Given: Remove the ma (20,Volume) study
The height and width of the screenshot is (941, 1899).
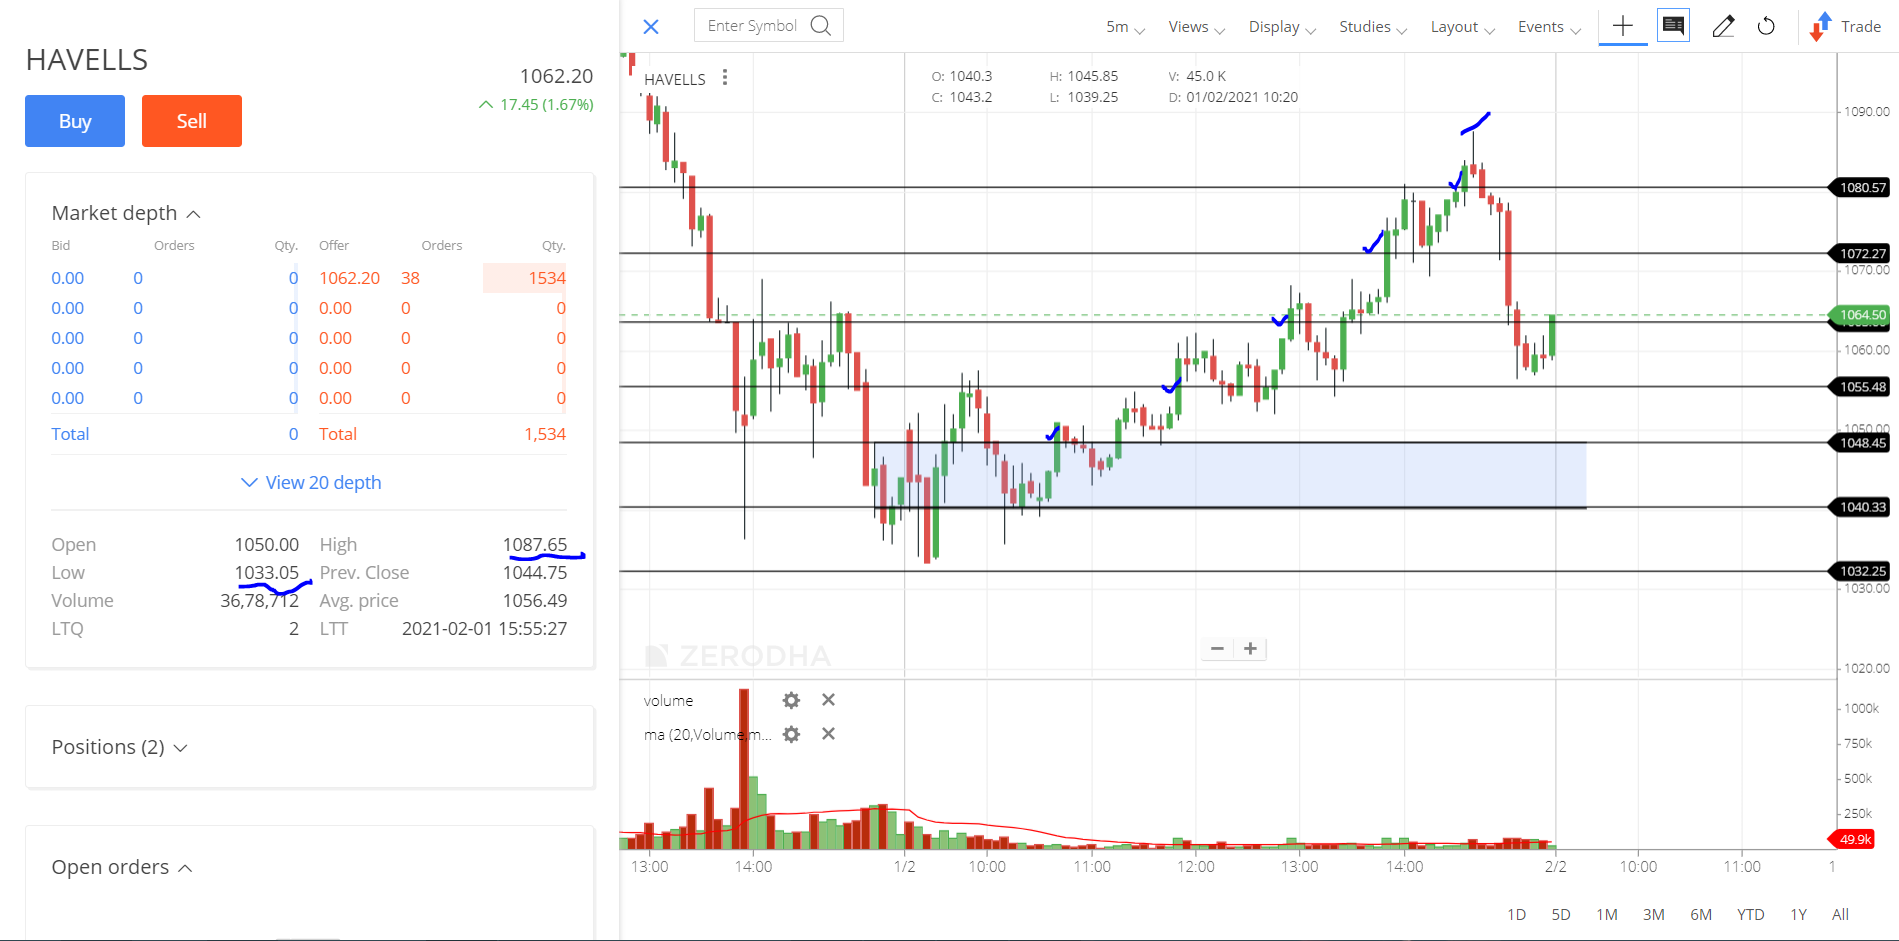Looking at the screenshot, I should tap(828, 734).
